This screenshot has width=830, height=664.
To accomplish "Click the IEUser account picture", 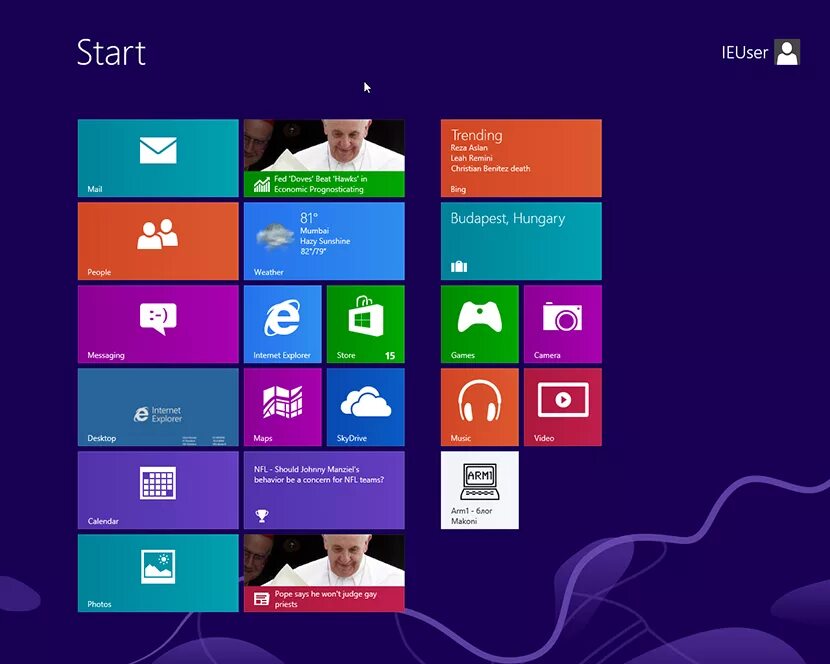I will (787, 52).
